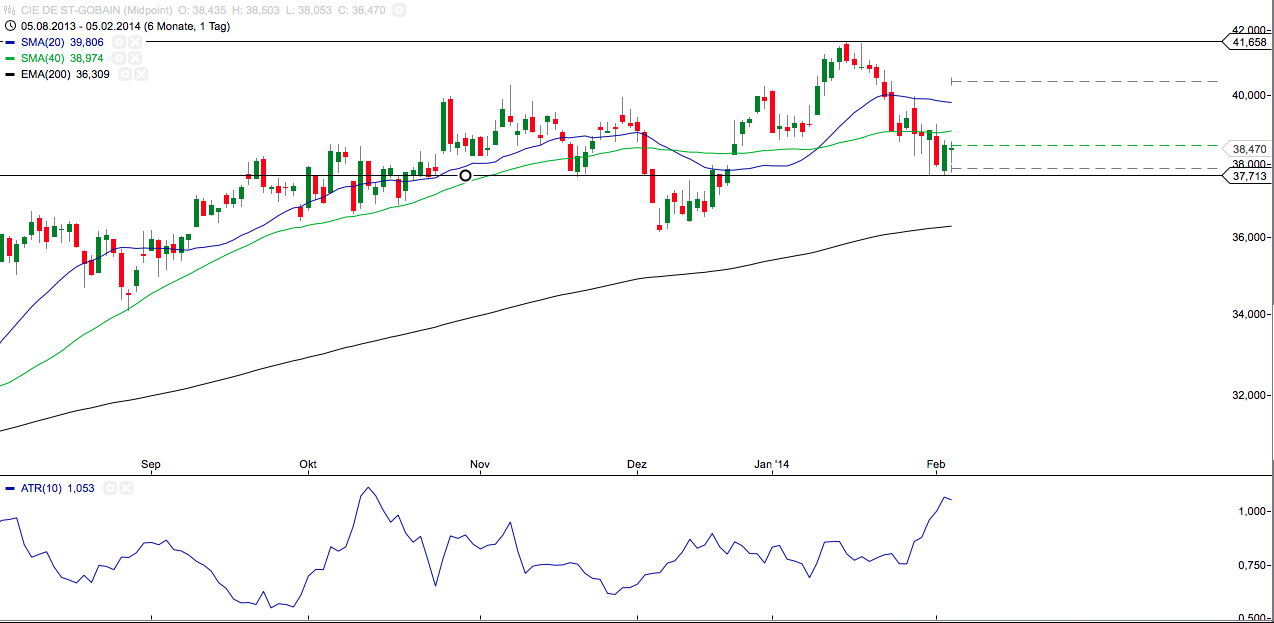Click the SMA(40) 38,974 label
Screen dimensions: 1274x623
coord(62,58)
